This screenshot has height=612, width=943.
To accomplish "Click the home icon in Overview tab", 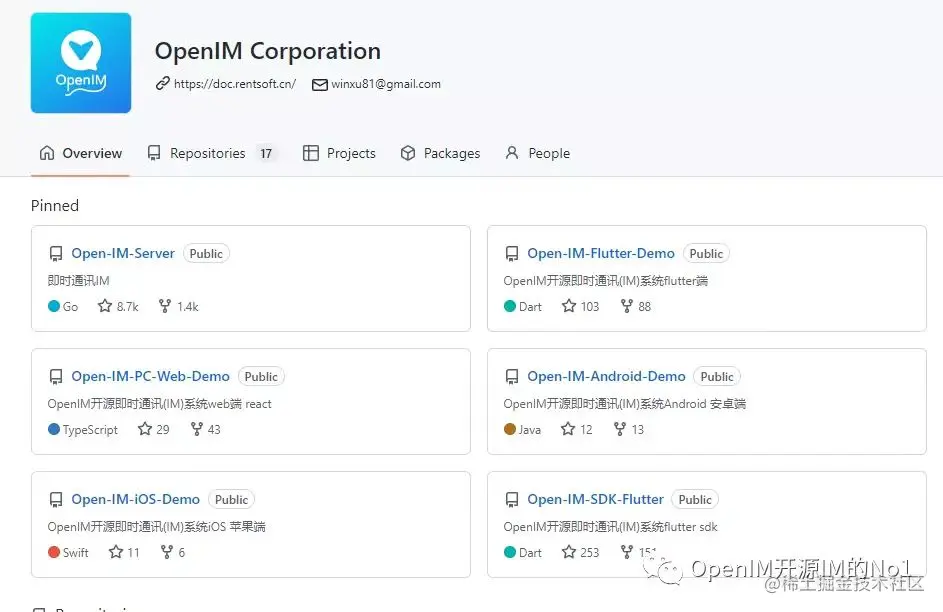I will pyautogui.click(x=47, y=153).
